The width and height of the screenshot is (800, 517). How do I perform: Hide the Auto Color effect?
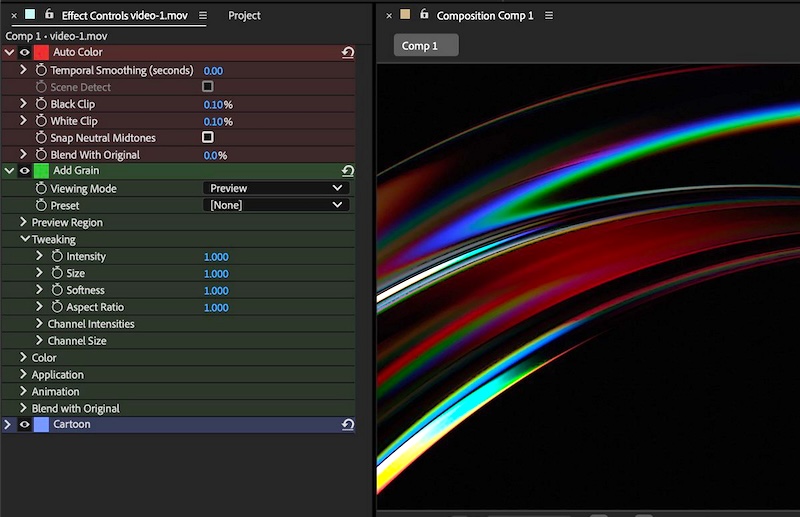[24, 52]
